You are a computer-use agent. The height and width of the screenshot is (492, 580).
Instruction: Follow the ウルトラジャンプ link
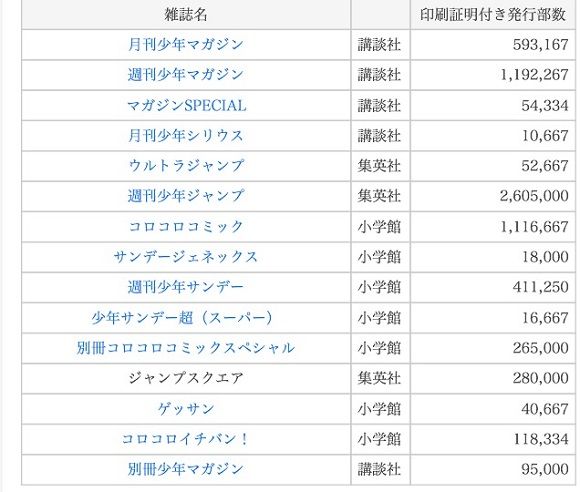(186, 166)
